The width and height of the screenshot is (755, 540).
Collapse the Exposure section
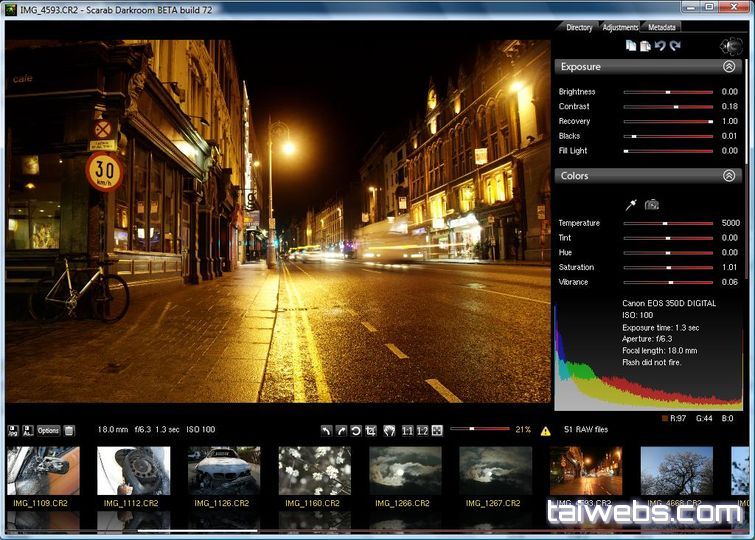[x=729, y=67]
